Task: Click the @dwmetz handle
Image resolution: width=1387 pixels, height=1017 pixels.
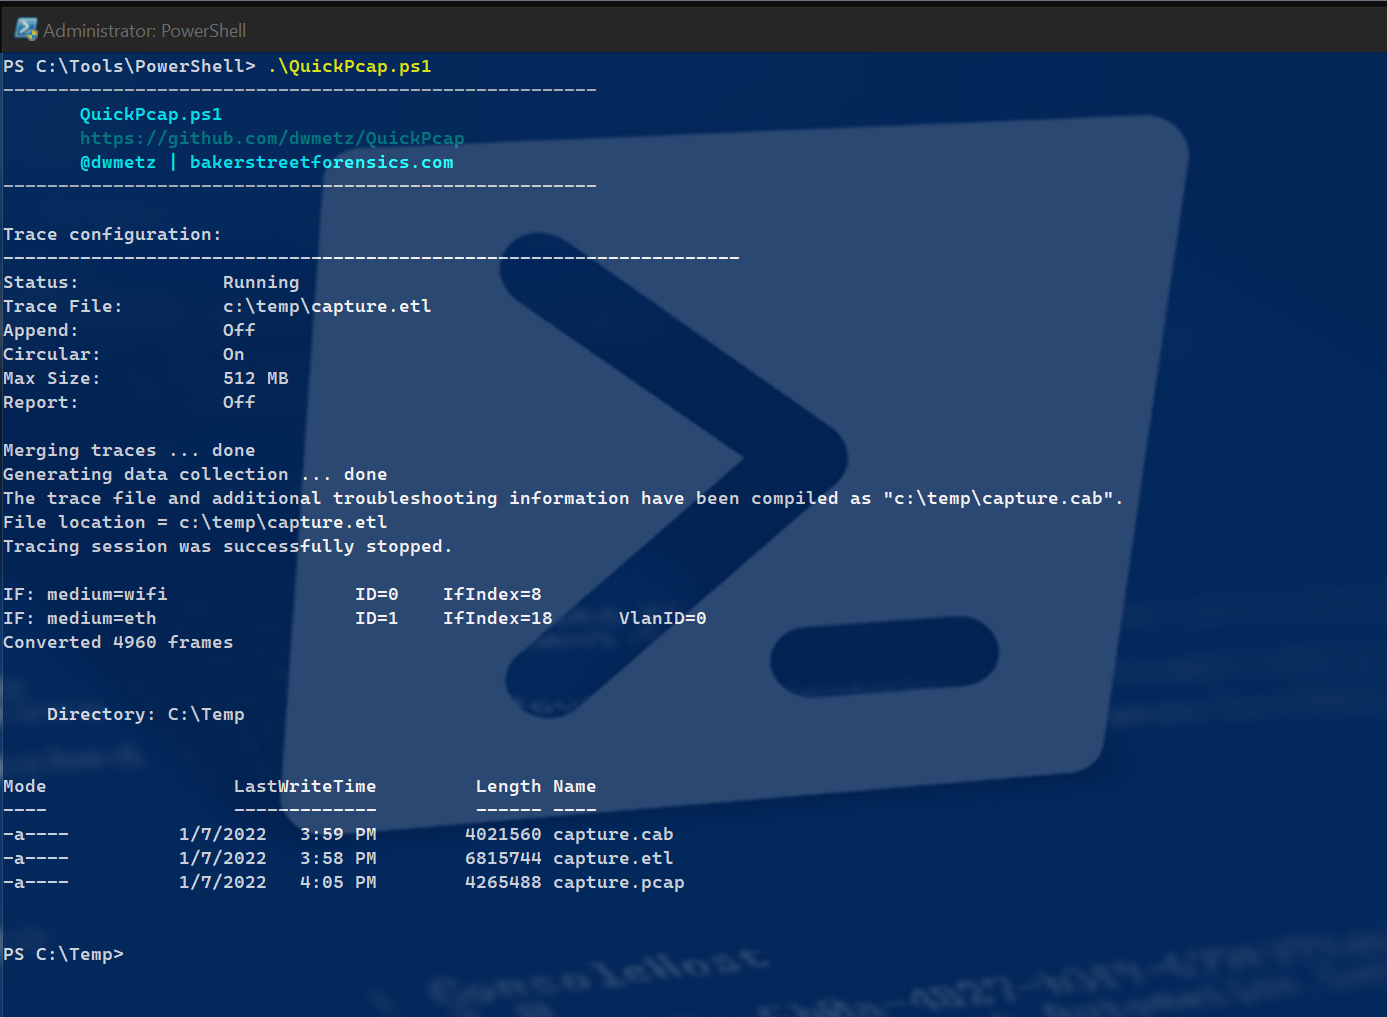Action: pyautogui.click(x=118, y=163)
